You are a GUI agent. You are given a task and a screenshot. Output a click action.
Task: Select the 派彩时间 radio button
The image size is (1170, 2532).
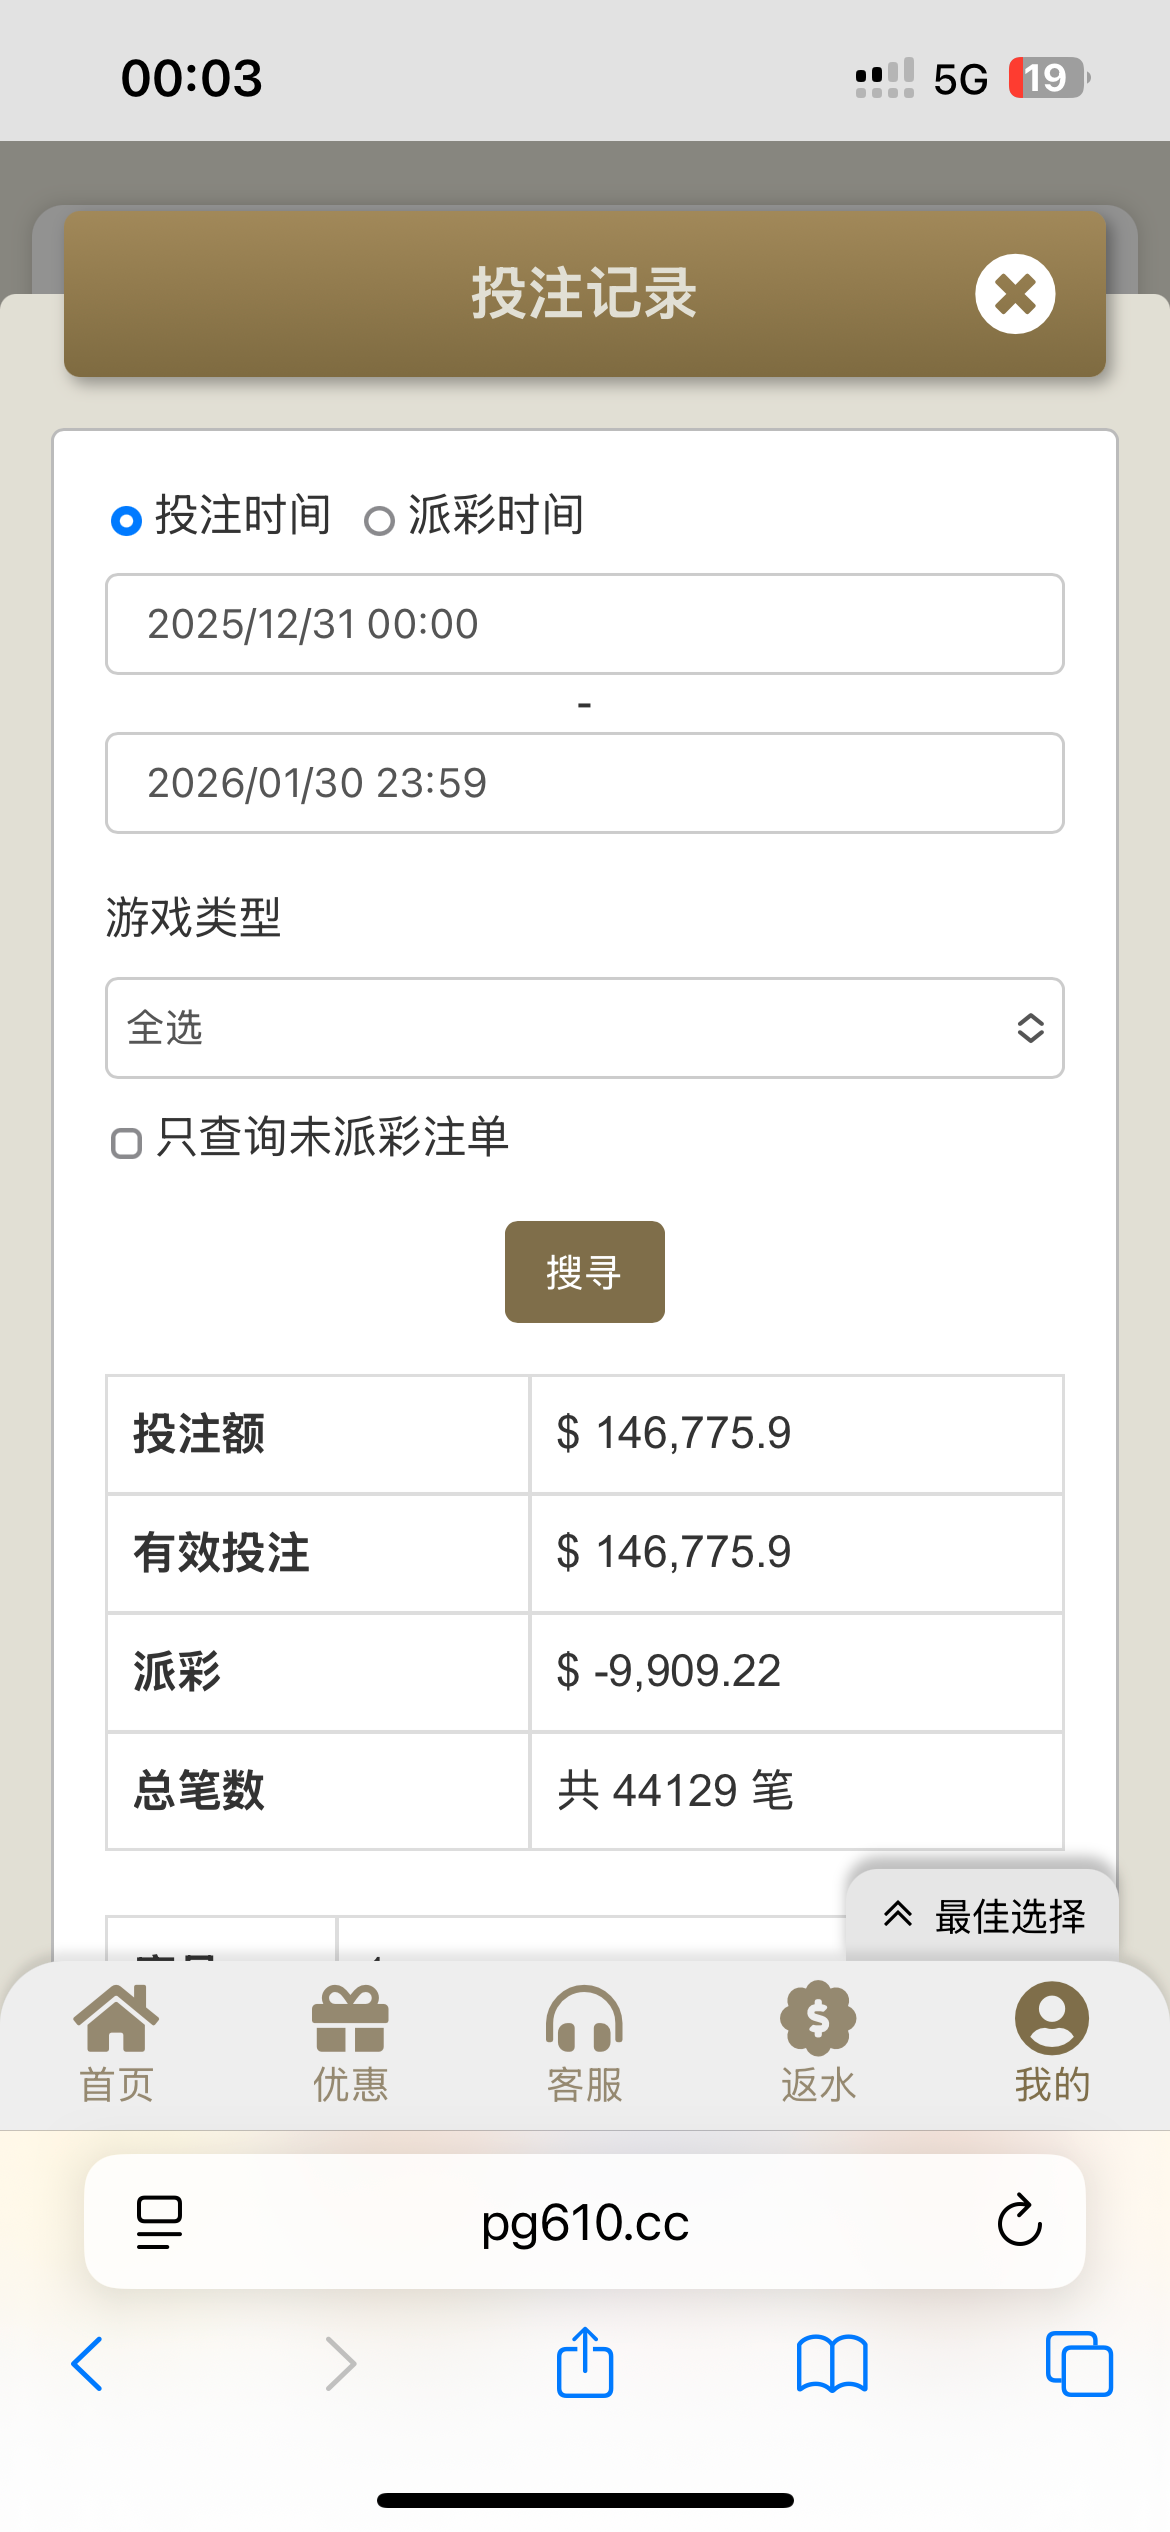(x=379, y=521)
